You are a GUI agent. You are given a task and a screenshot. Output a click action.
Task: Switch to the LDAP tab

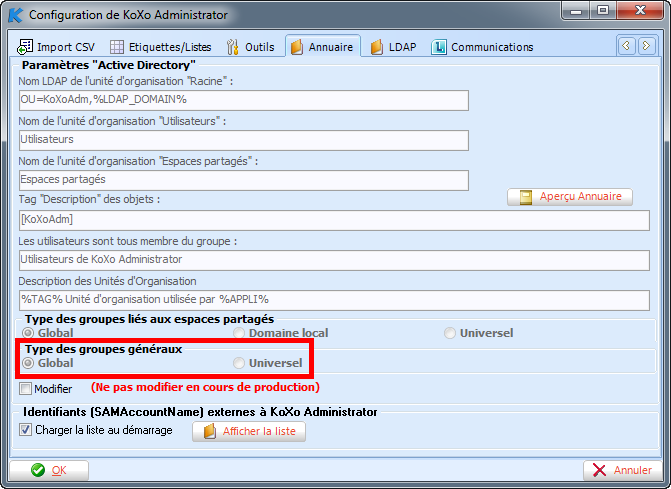(394, 47)
